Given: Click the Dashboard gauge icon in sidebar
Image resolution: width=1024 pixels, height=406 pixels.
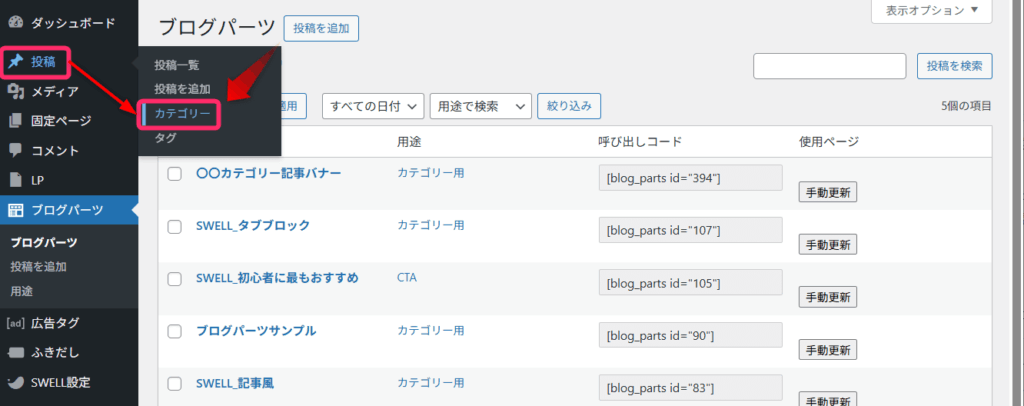Looking at the screenshot, I should tap(16, 22).
